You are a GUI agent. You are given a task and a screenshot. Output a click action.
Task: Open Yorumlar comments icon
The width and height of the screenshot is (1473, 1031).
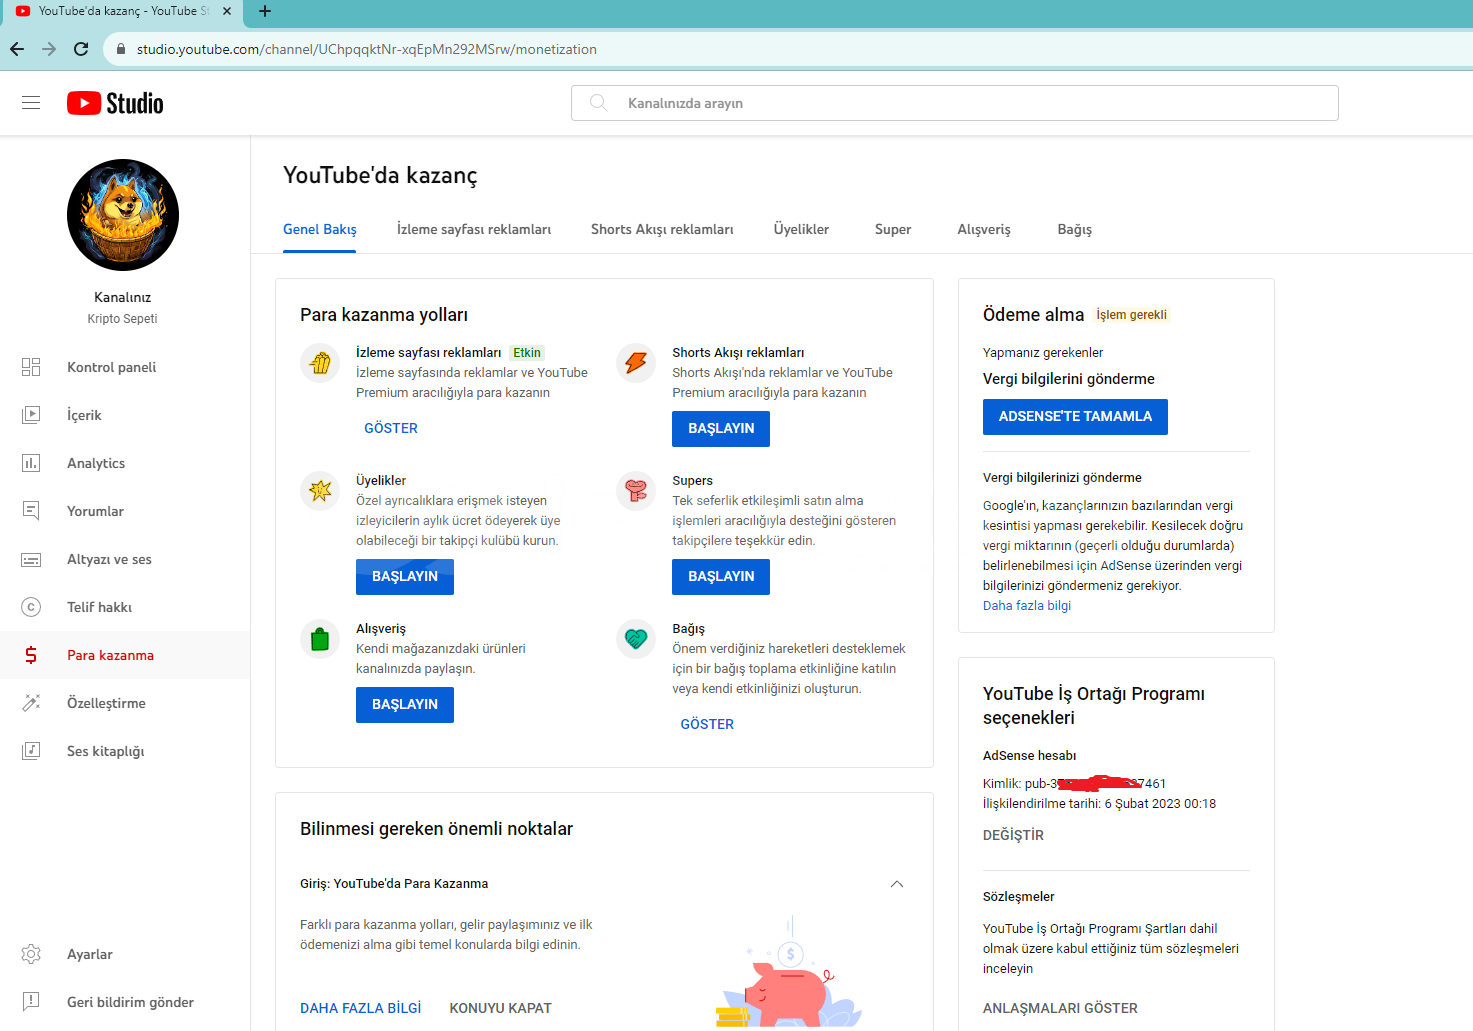click(x=31, y=511)
